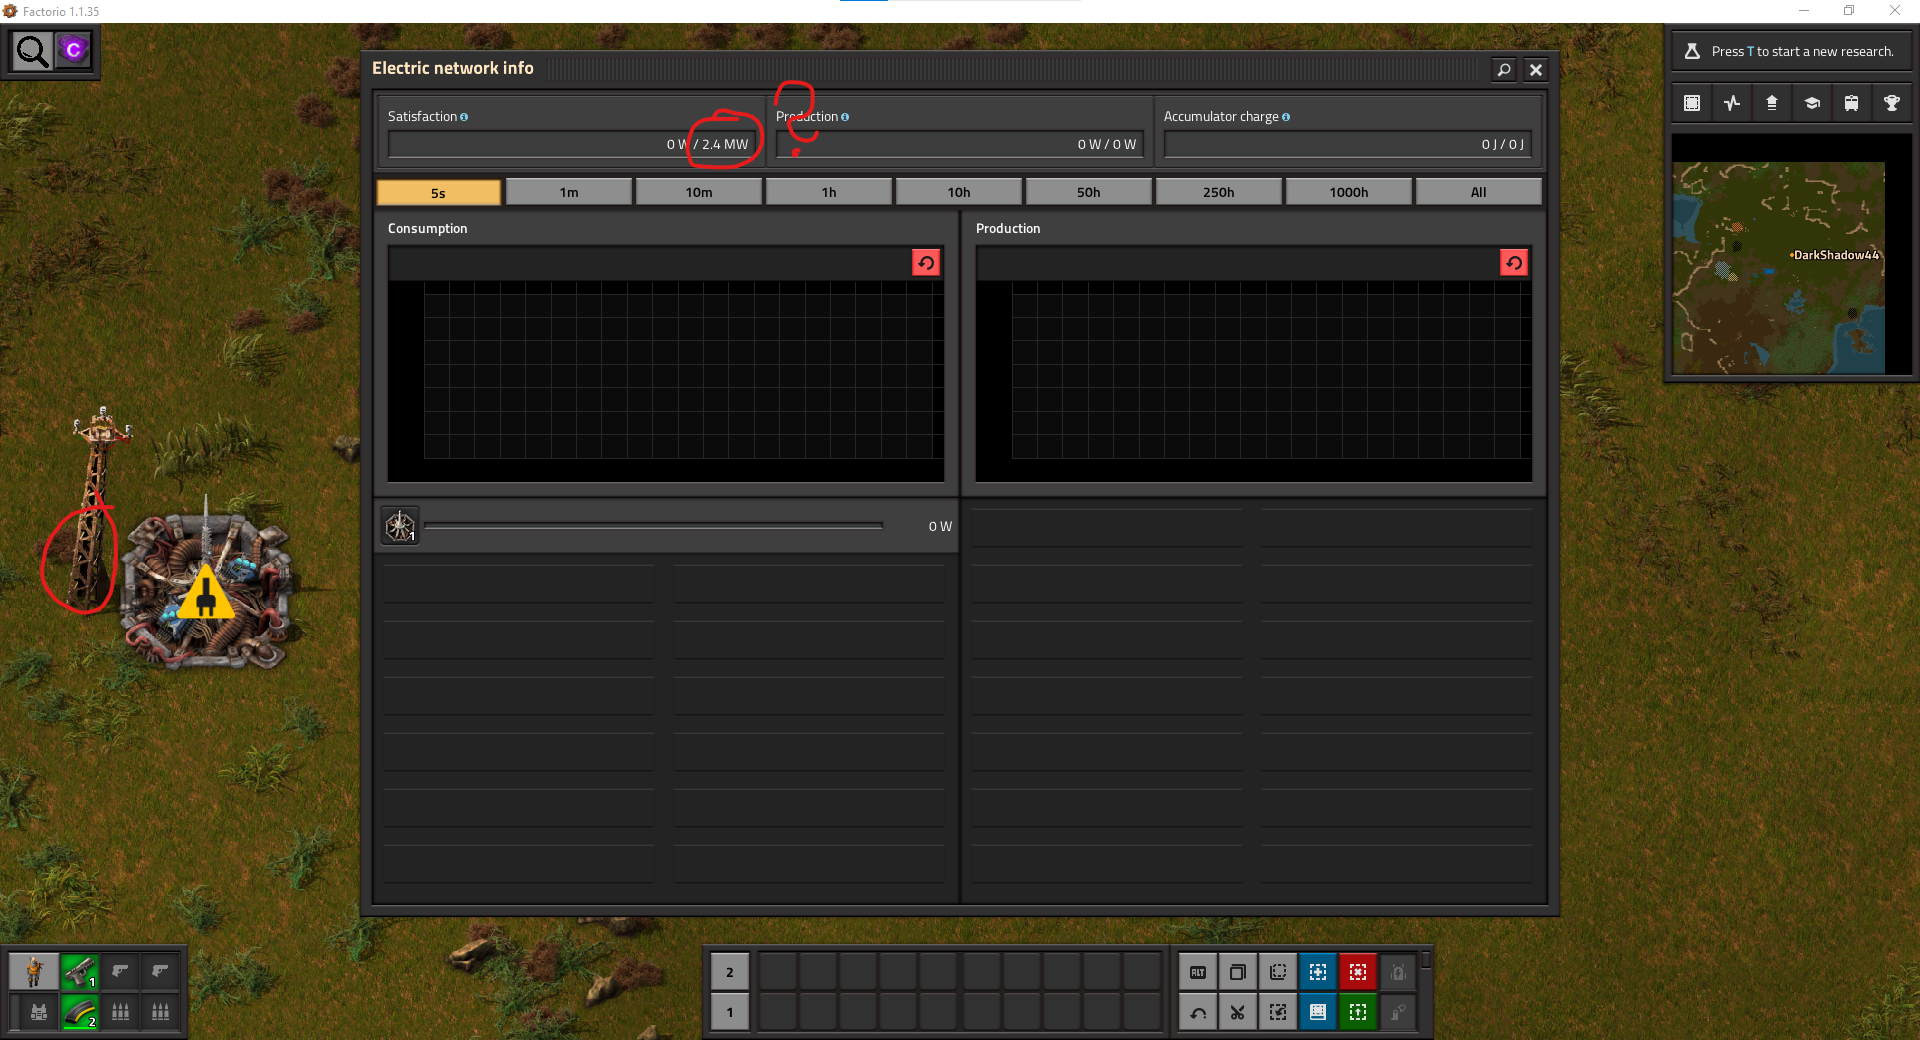Open research via the flask prompt
1920x1040 pixels.
click(x=1791, y=51)
